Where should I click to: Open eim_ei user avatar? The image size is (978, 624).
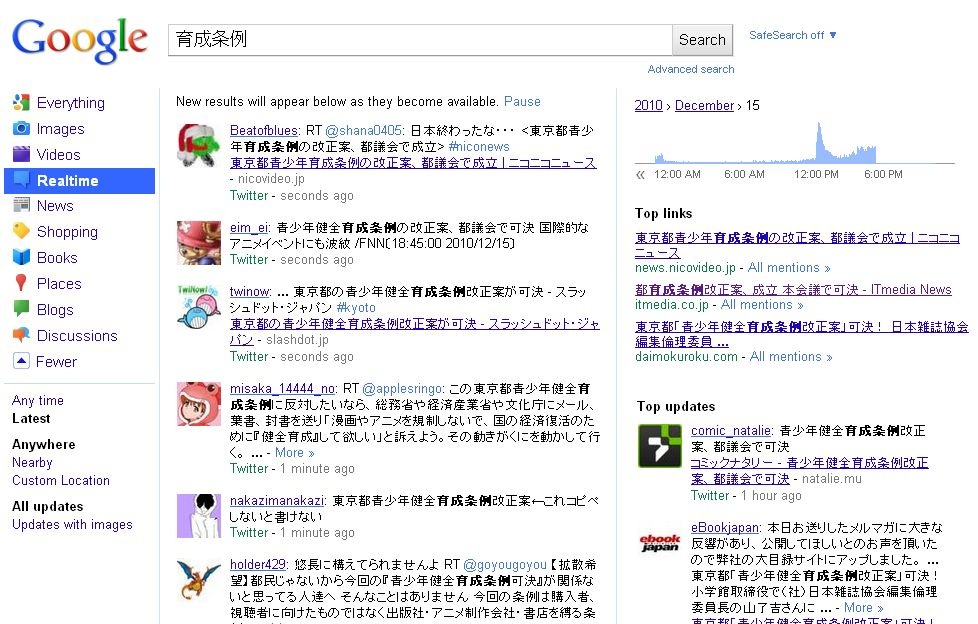pyautogui.click(x=198, y=243)
